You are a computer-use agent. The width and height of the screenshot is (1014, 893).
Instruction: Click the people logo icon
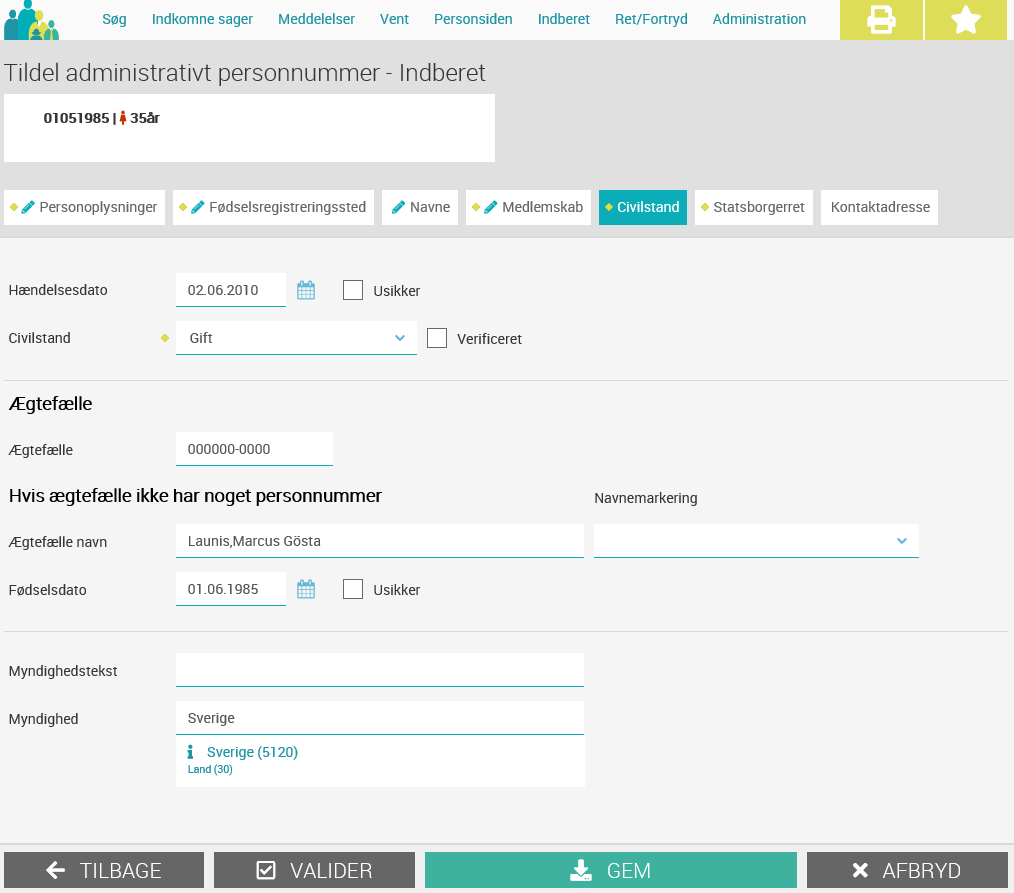point(31,20)
